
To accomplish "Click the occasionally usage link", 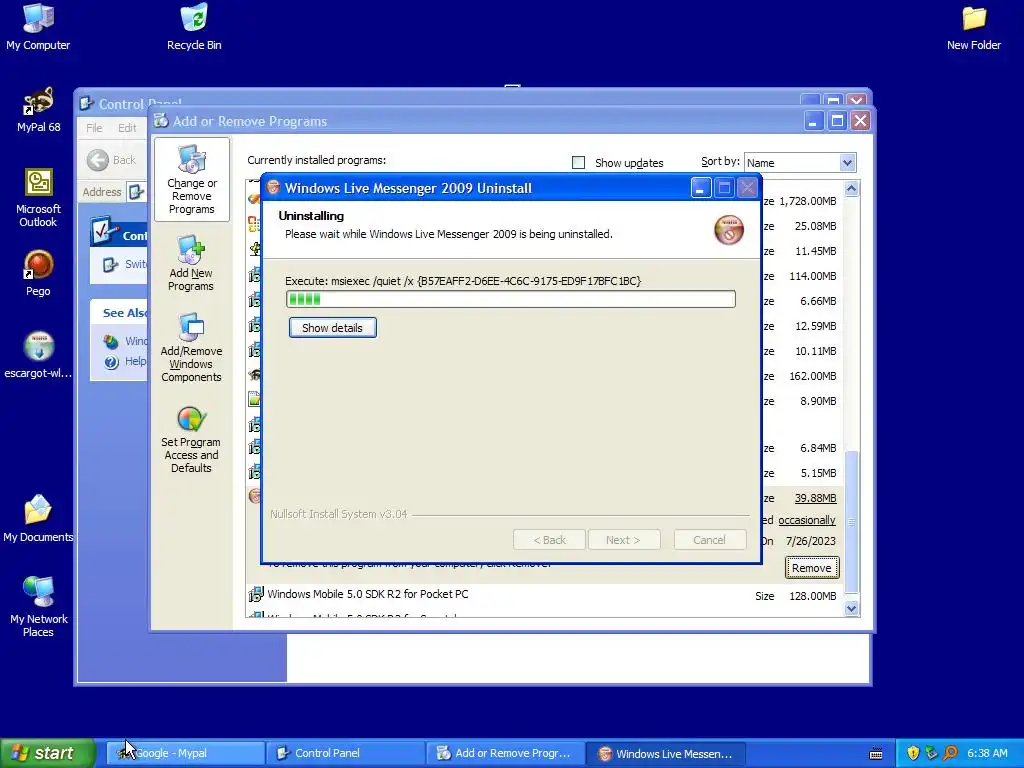I will coord(807,520).
